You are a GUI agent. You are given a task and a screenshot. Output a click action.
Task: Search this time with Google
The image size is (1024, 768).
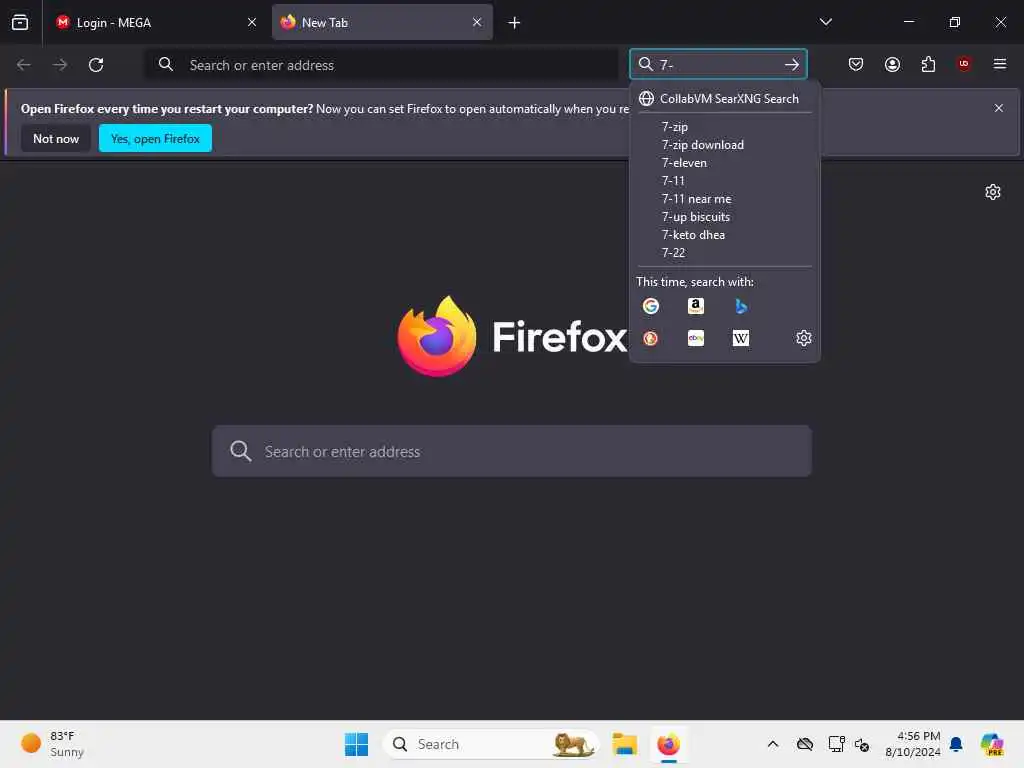(650, 306)
